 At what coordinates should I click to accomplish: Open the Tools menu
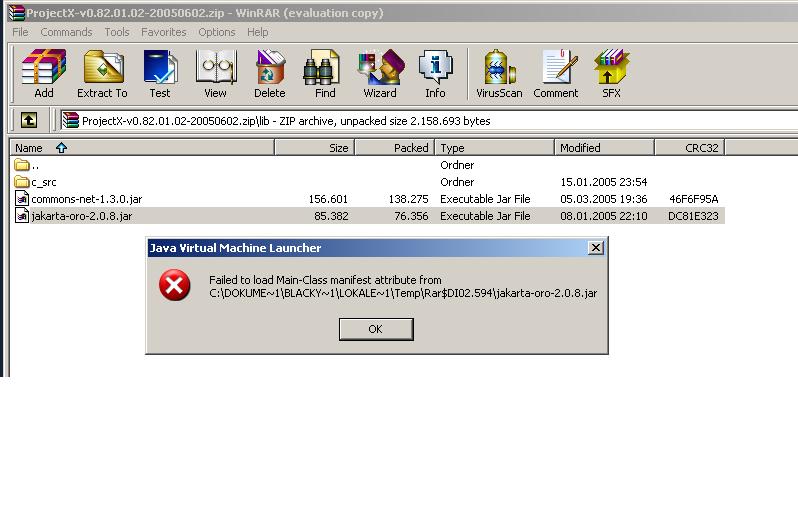click(x=117, y=32)
